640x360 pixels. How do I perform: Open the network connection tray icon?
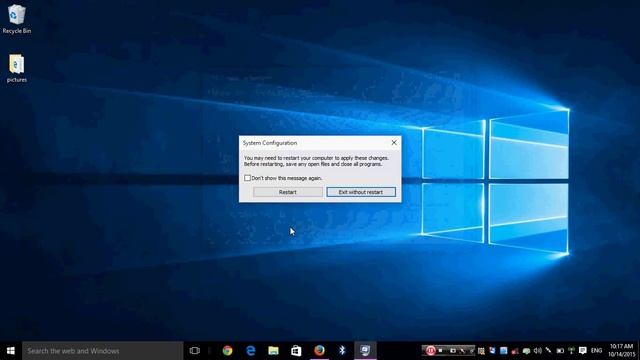pos(571,351)
